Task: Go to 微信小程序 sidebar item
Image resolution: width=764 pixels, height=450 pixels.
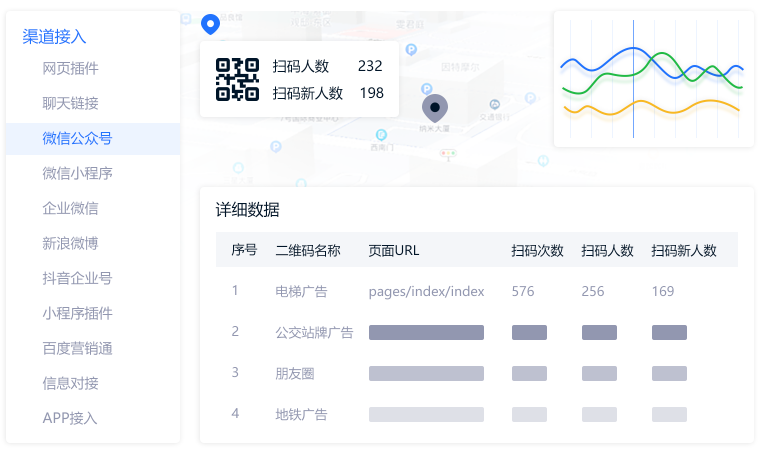Action: (x=77, y=173)
